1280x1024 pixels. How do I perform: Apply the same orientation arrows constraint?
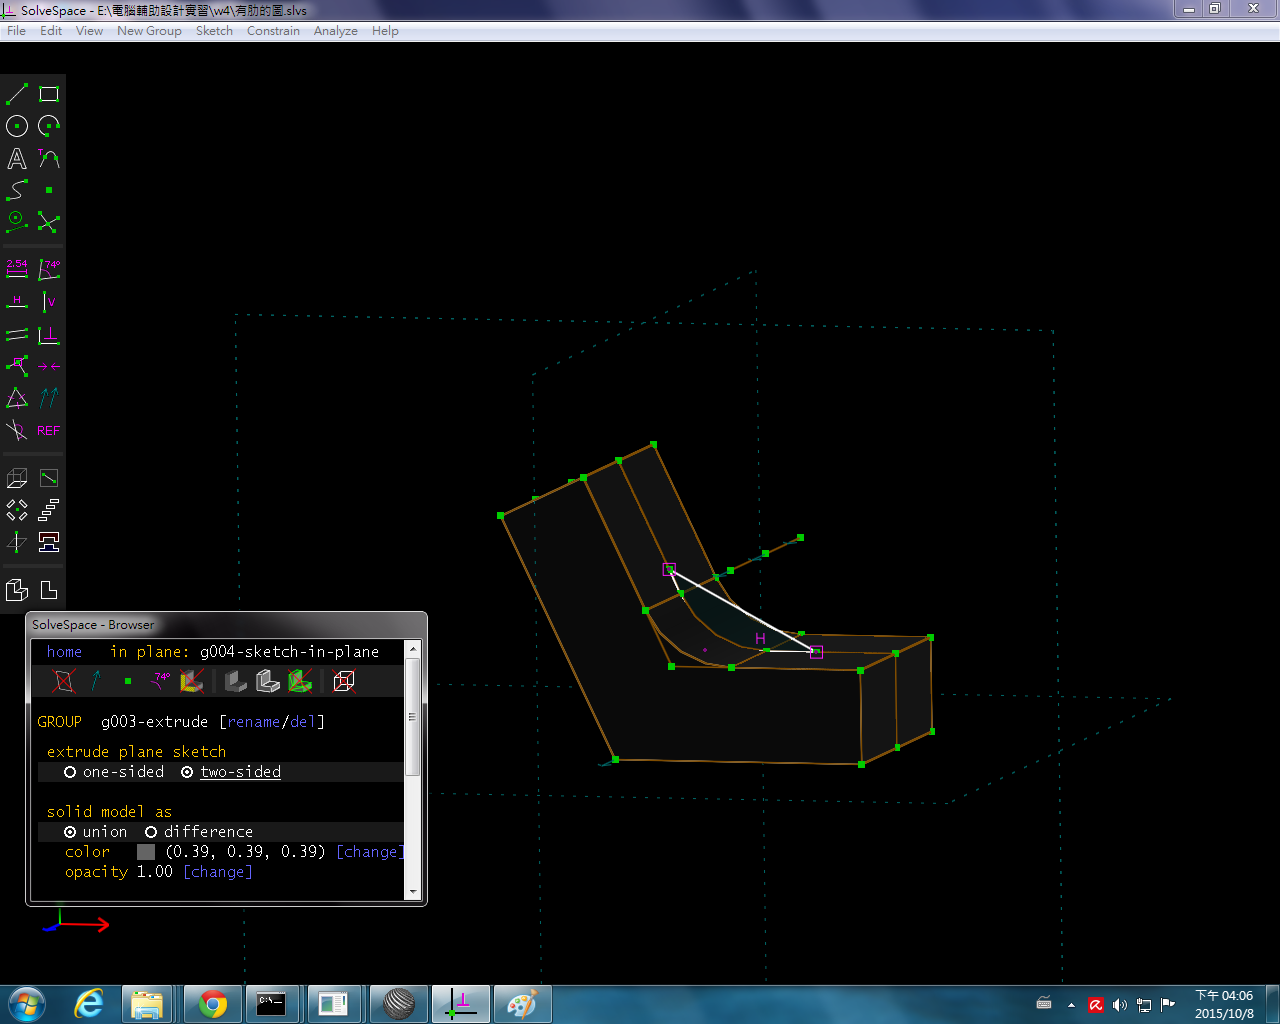(49, 398)
